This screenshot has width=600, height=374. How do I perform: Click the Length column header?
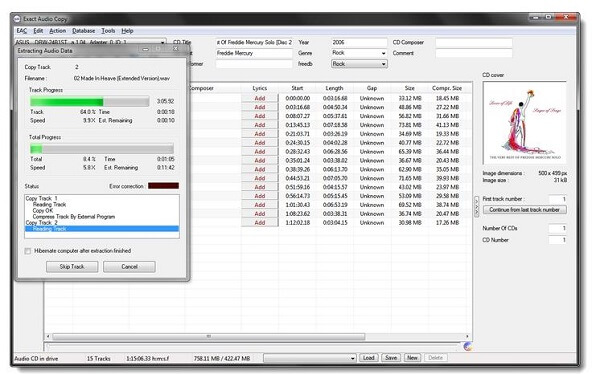(x=334, y=88)
